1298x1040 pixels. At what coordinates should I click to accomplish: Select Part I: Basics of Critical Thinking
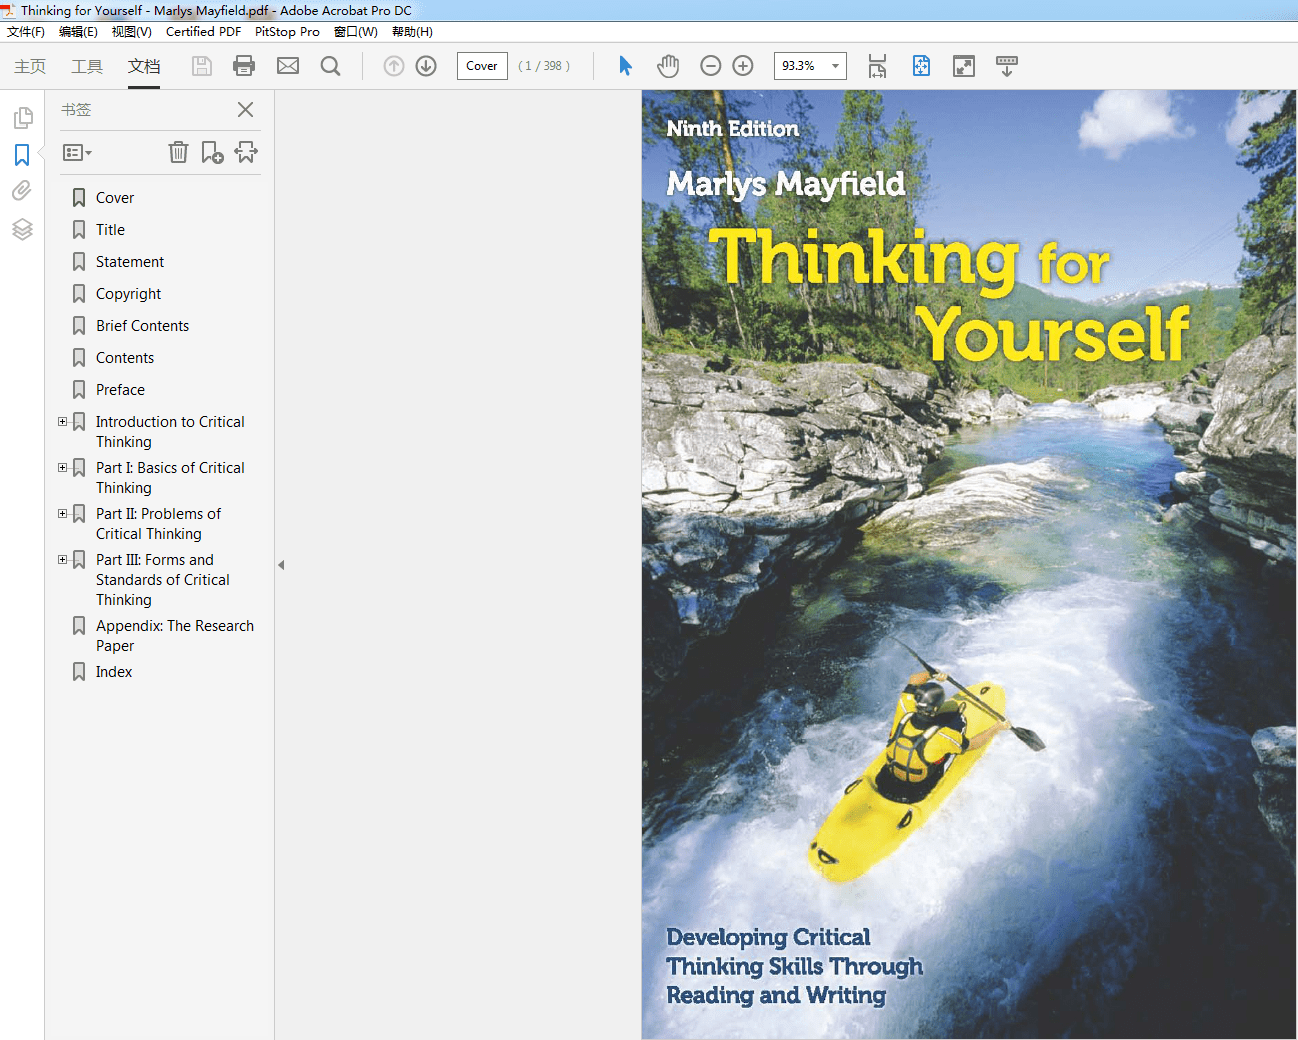170,478
